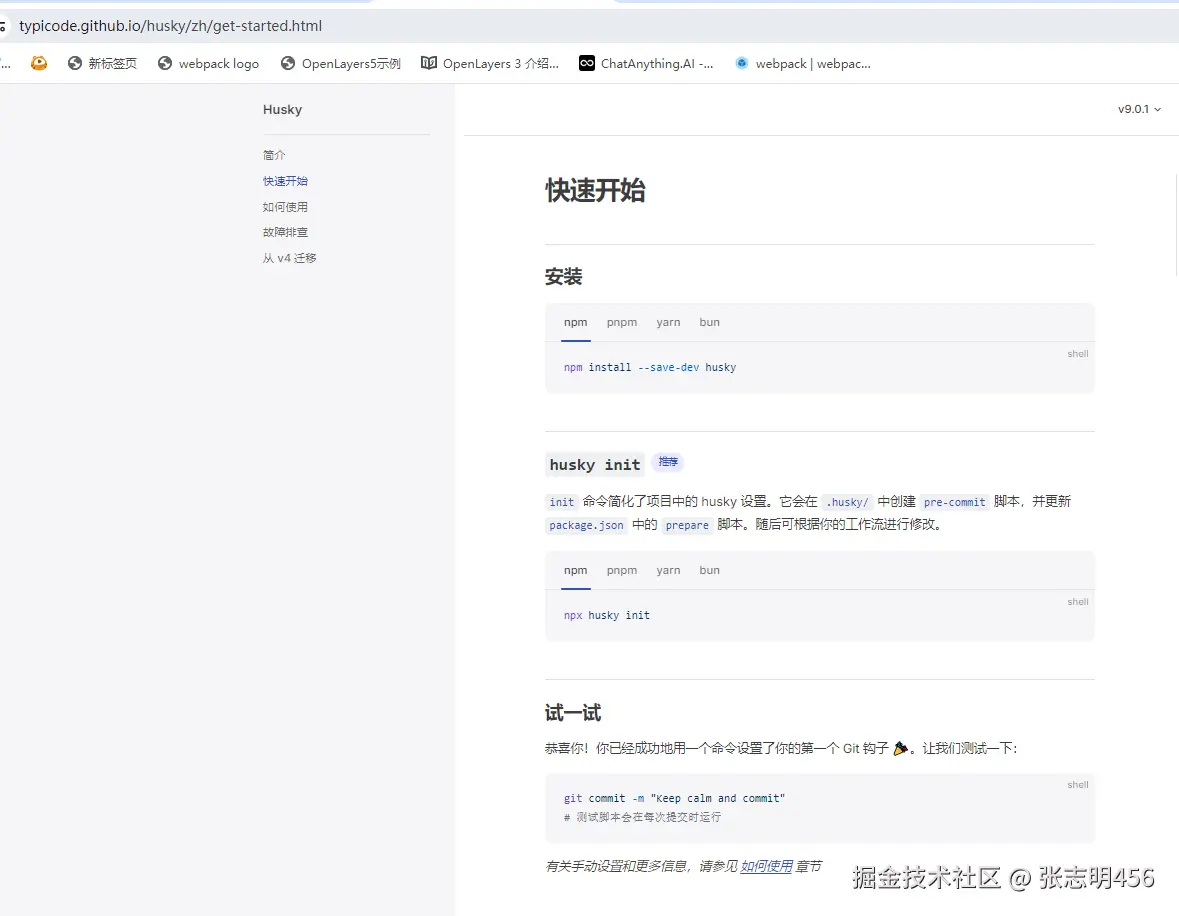This screenshot has width=1179, height=916.
Task: Select pnpm tab in the 安装 section
Action: click(x=622, y=322)
